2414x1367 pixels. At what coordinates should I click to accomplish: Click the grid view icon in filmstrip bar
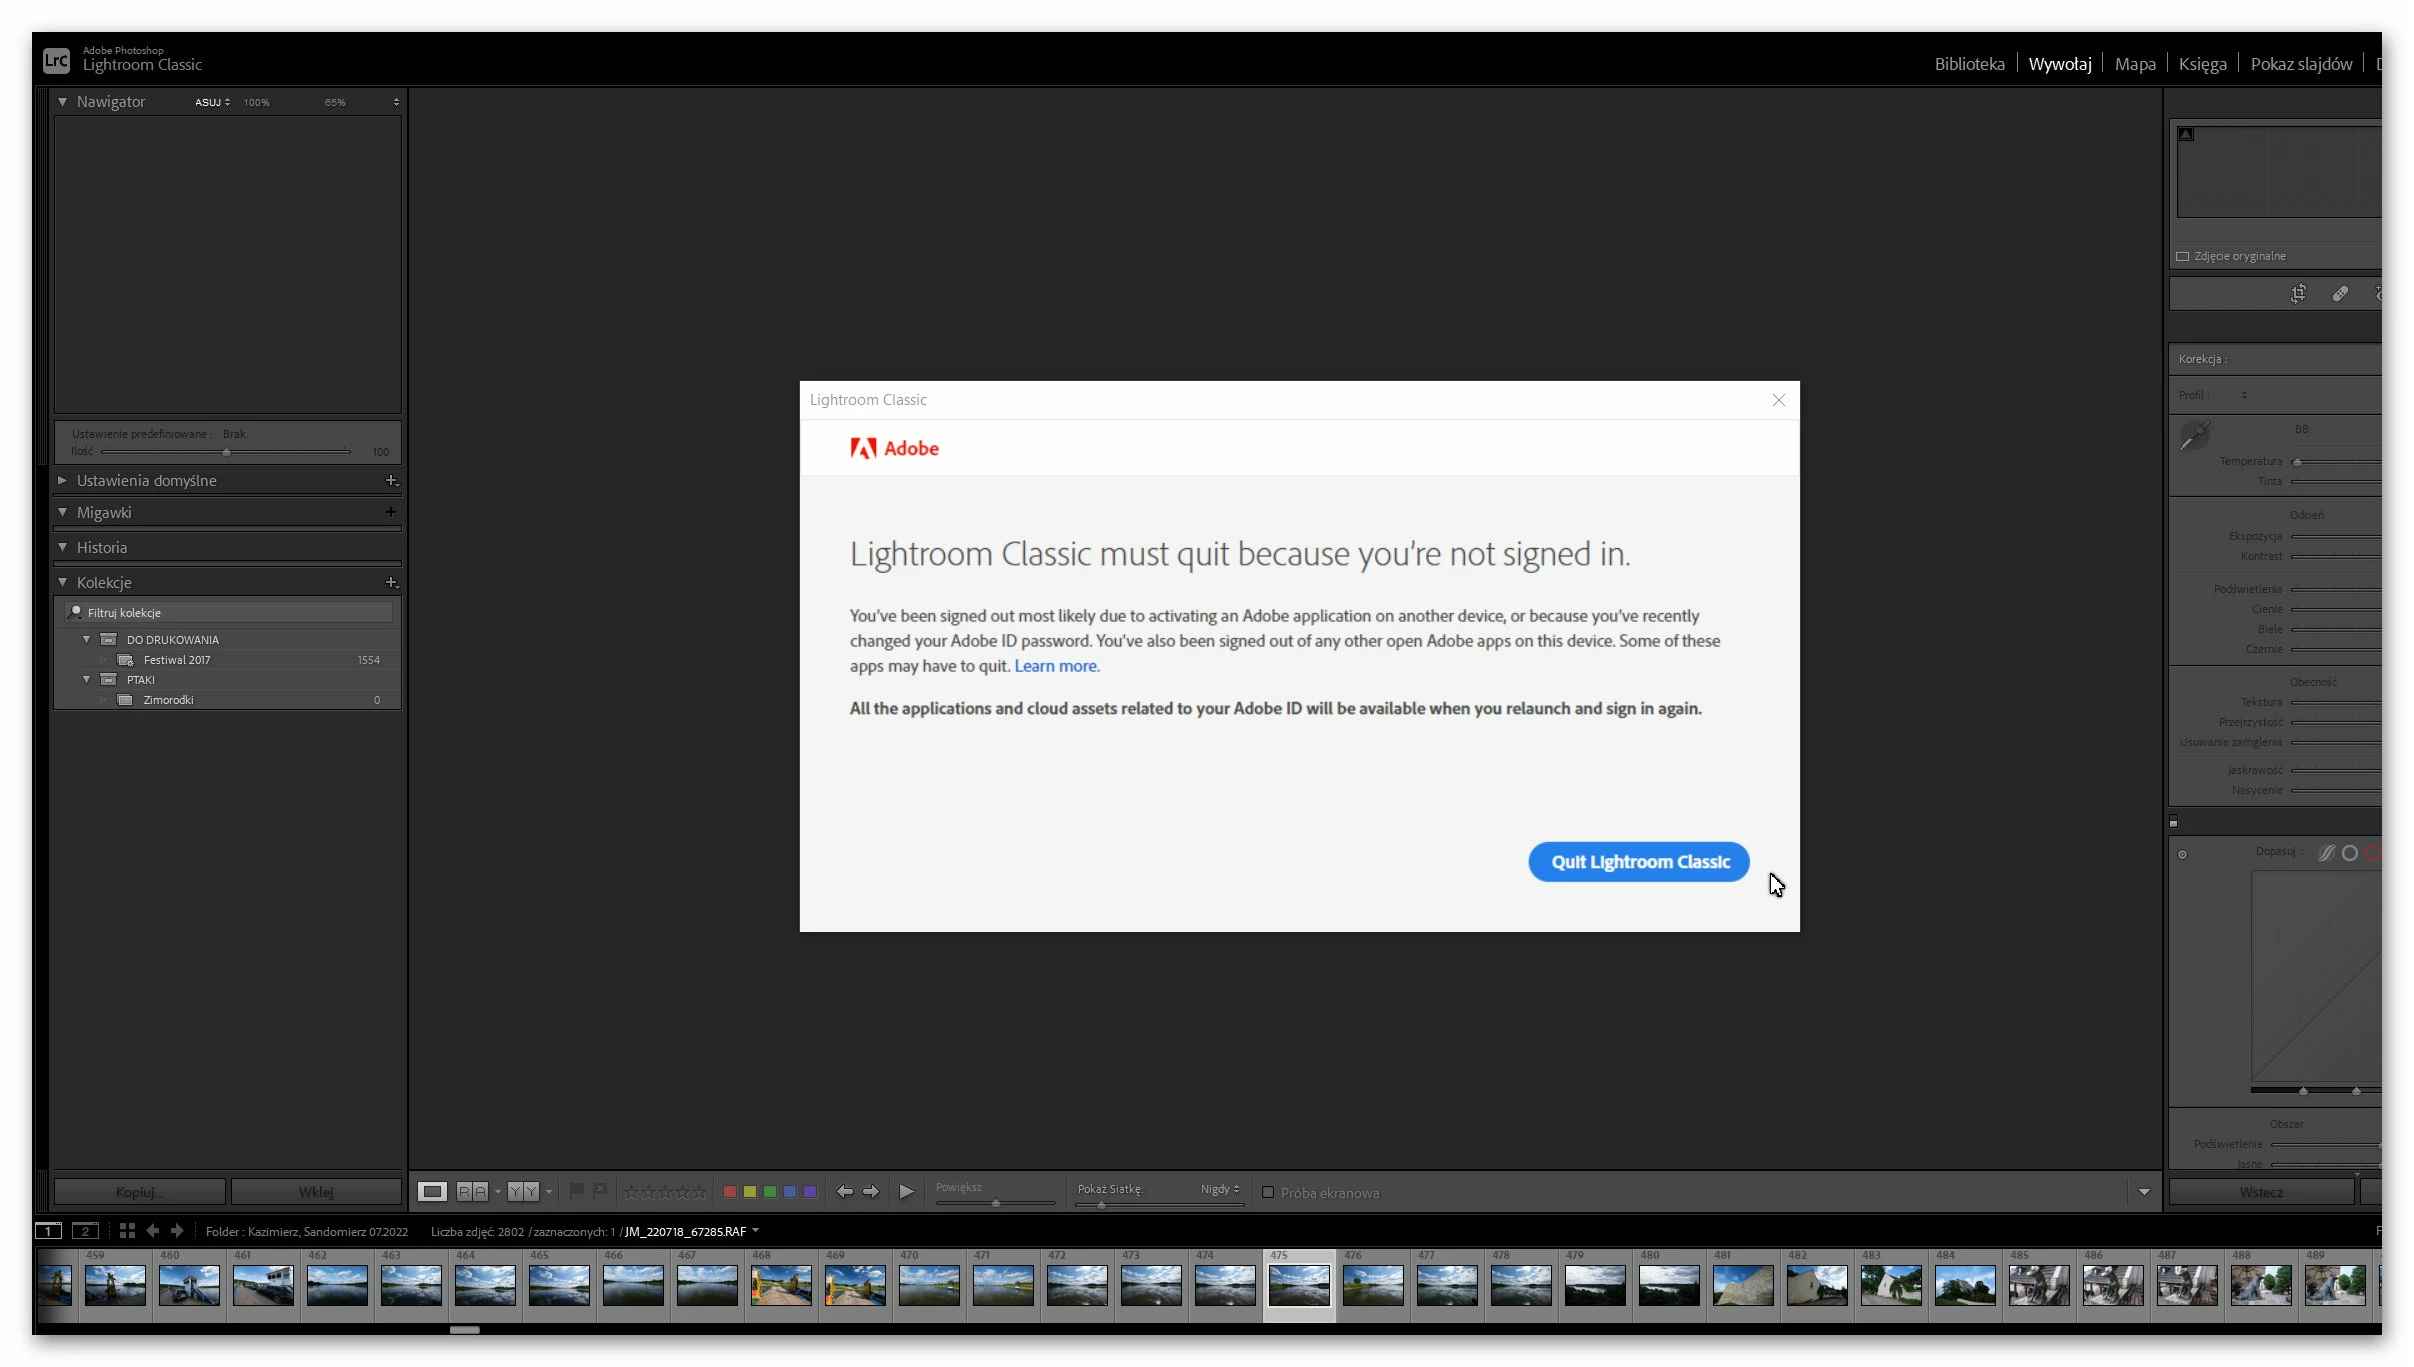pos(127,1231)
